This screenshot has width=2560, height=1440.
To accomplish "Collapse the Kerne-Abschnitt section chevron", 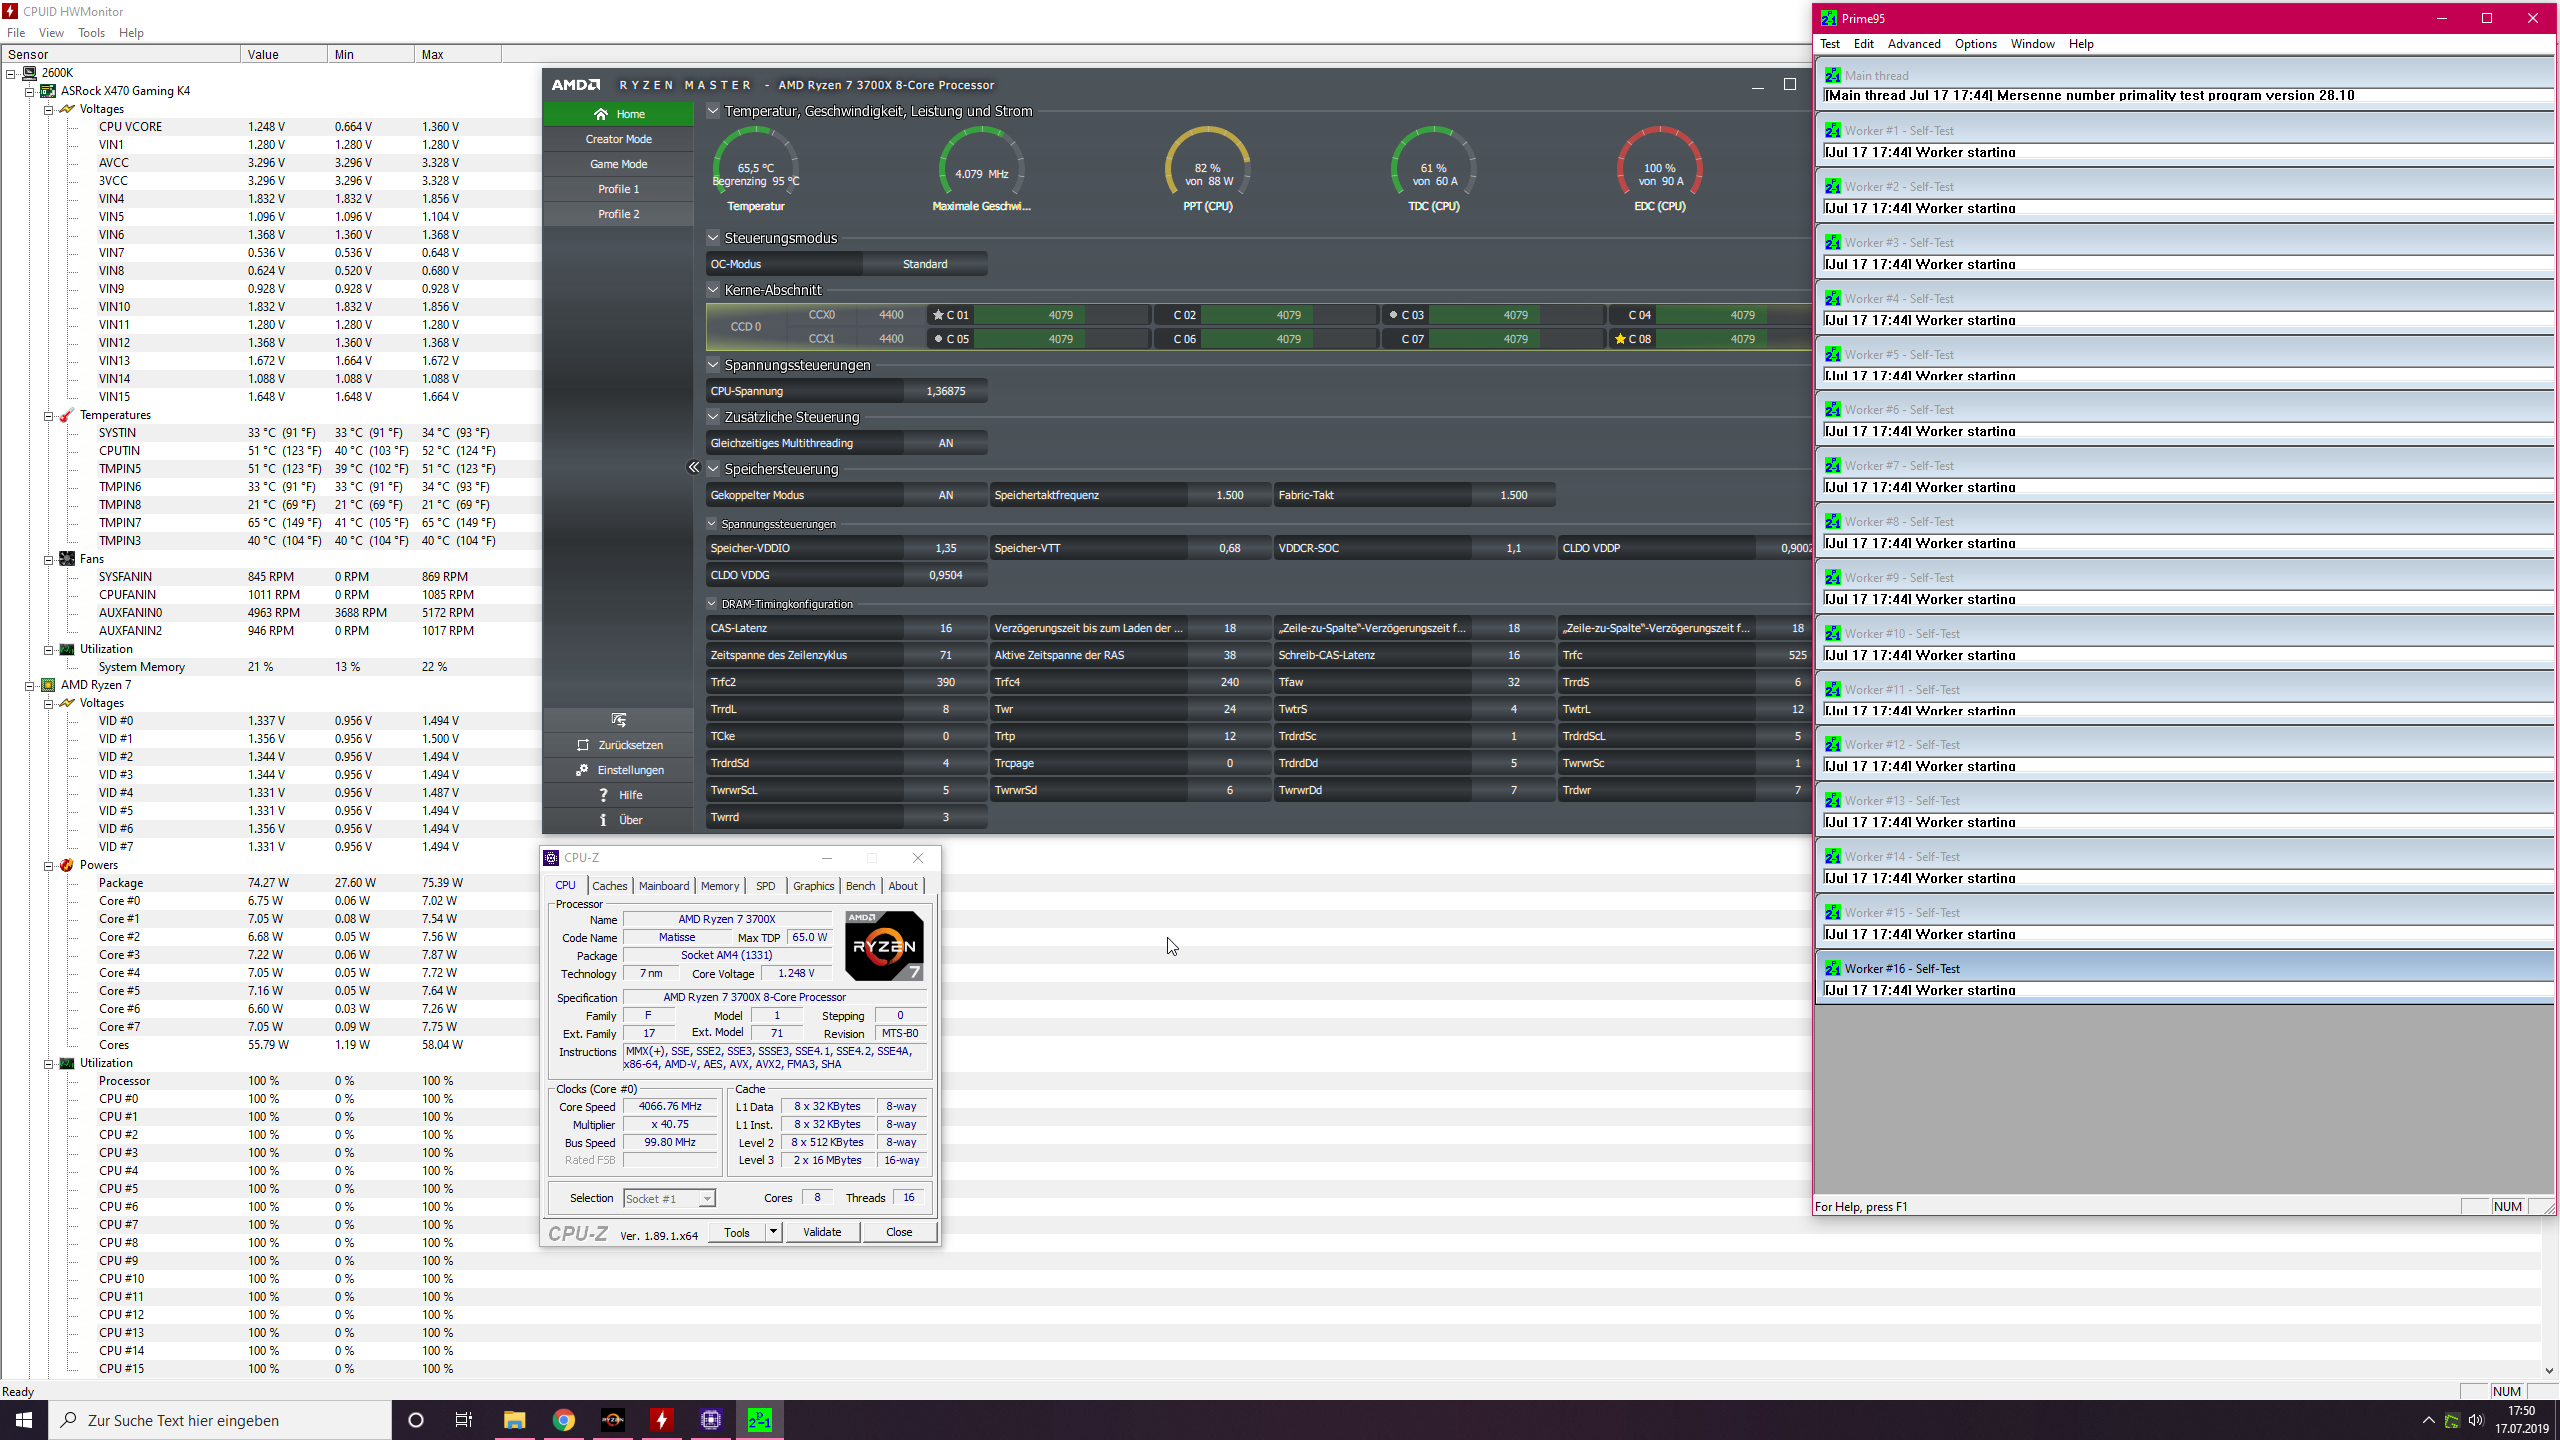I will pos(713,290).
